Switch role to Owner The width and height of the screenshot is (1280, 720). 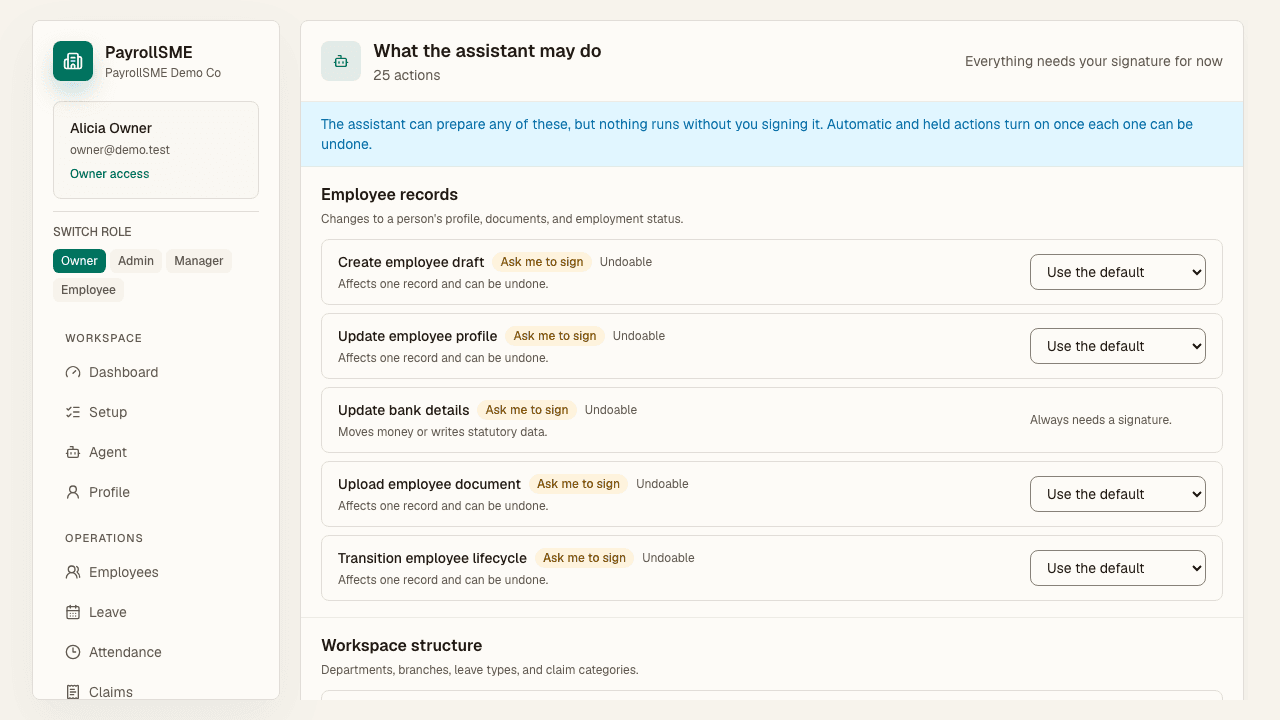click(x=79, y=261)
